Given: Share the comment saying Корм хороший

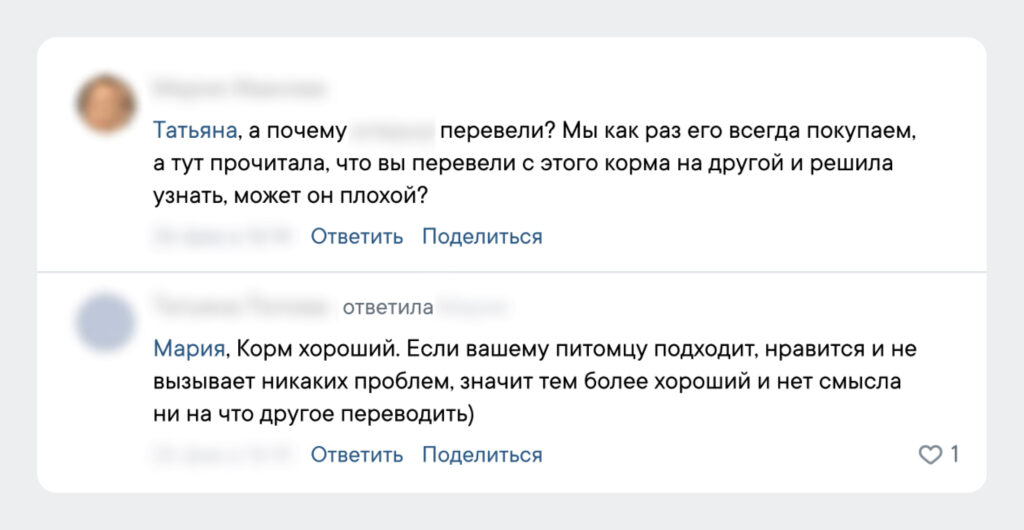Looking at the screenshot, I should (x=482, y=455).
